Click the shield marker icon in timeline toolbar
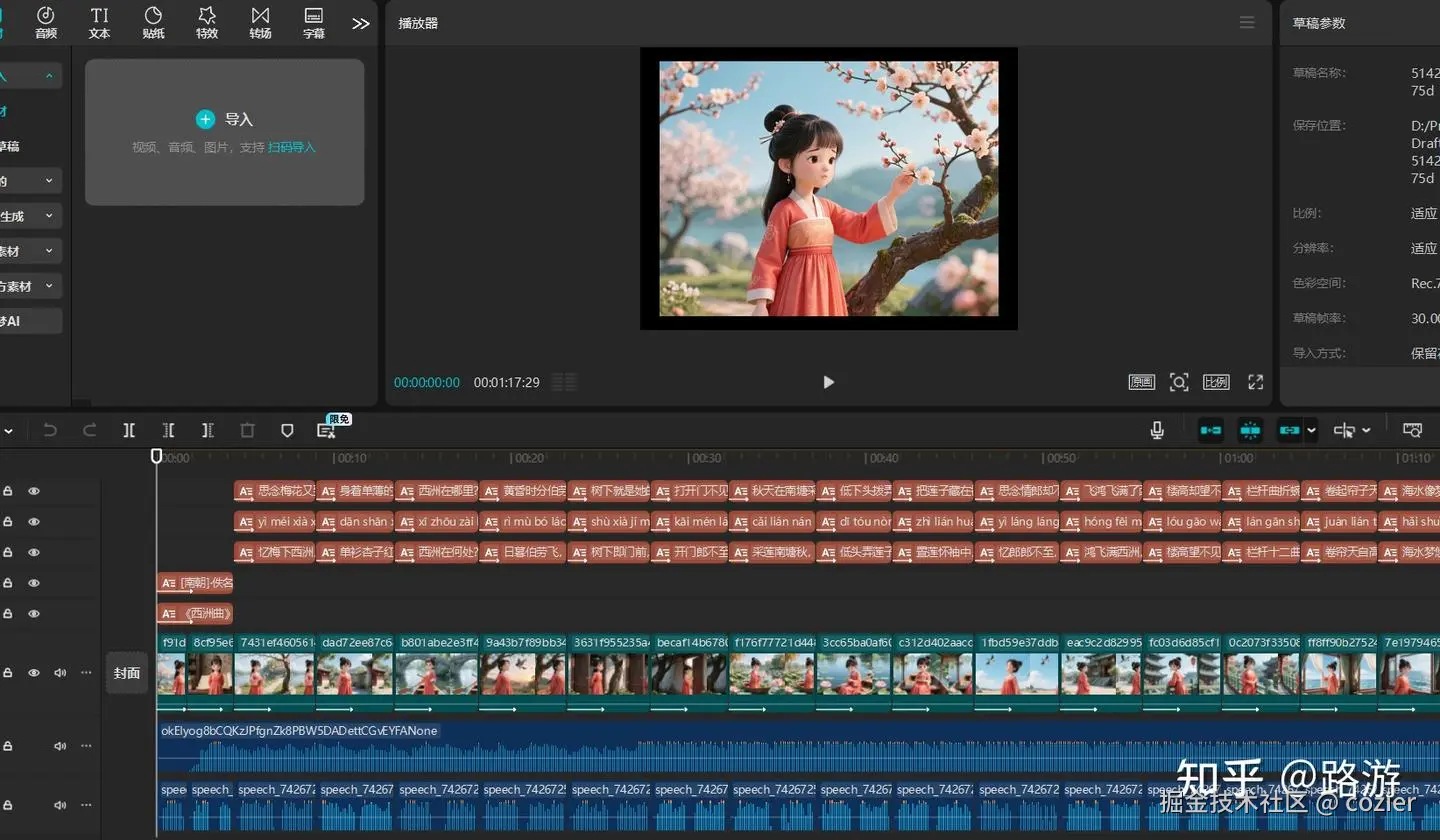 287,430
